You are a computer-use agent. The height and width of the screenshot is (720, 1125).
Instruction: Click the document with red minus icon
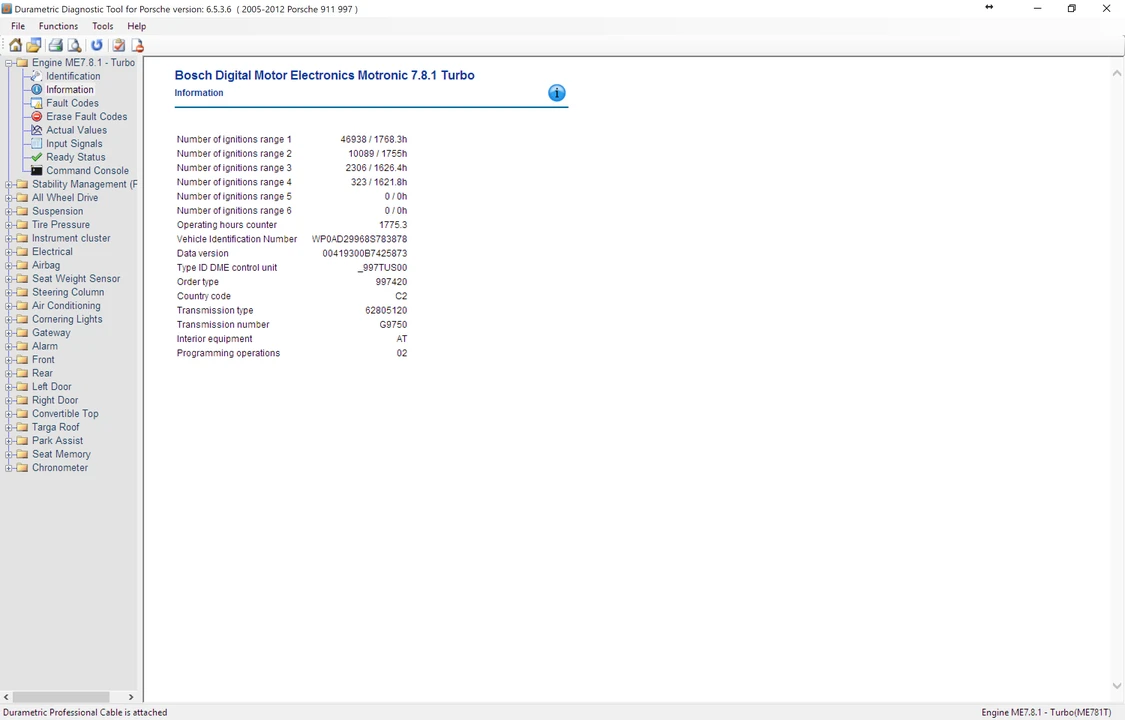[137, 45]
